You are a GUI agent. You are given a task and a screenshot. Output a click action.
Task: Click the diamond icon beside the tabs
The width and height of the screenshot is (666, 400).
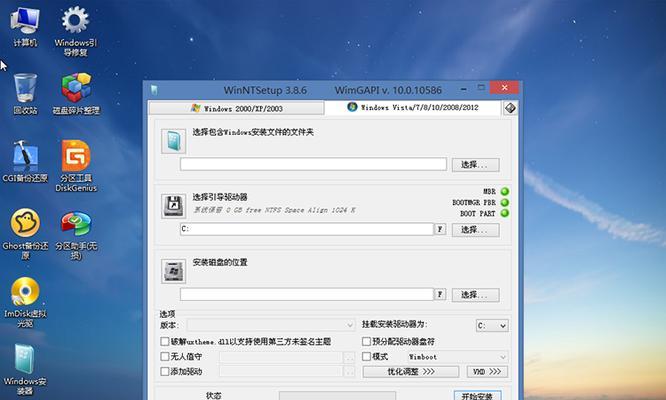tap(510, 108)
